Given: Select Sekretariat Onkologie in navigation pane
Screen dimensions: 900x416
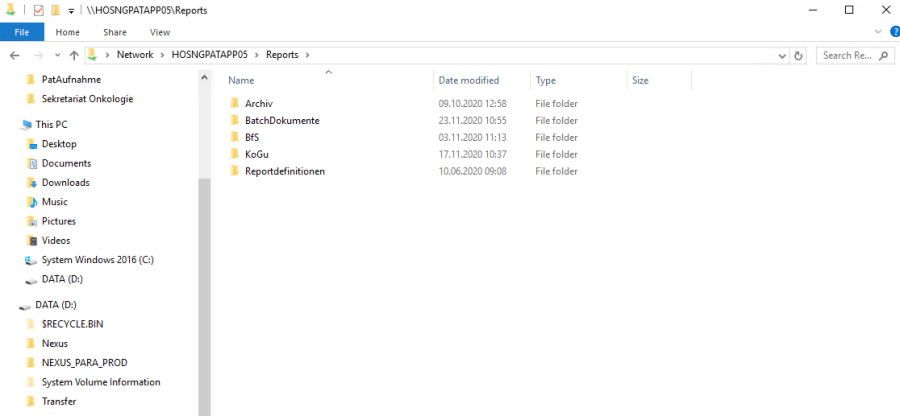Looking at the screenshot, I should 87,99.
